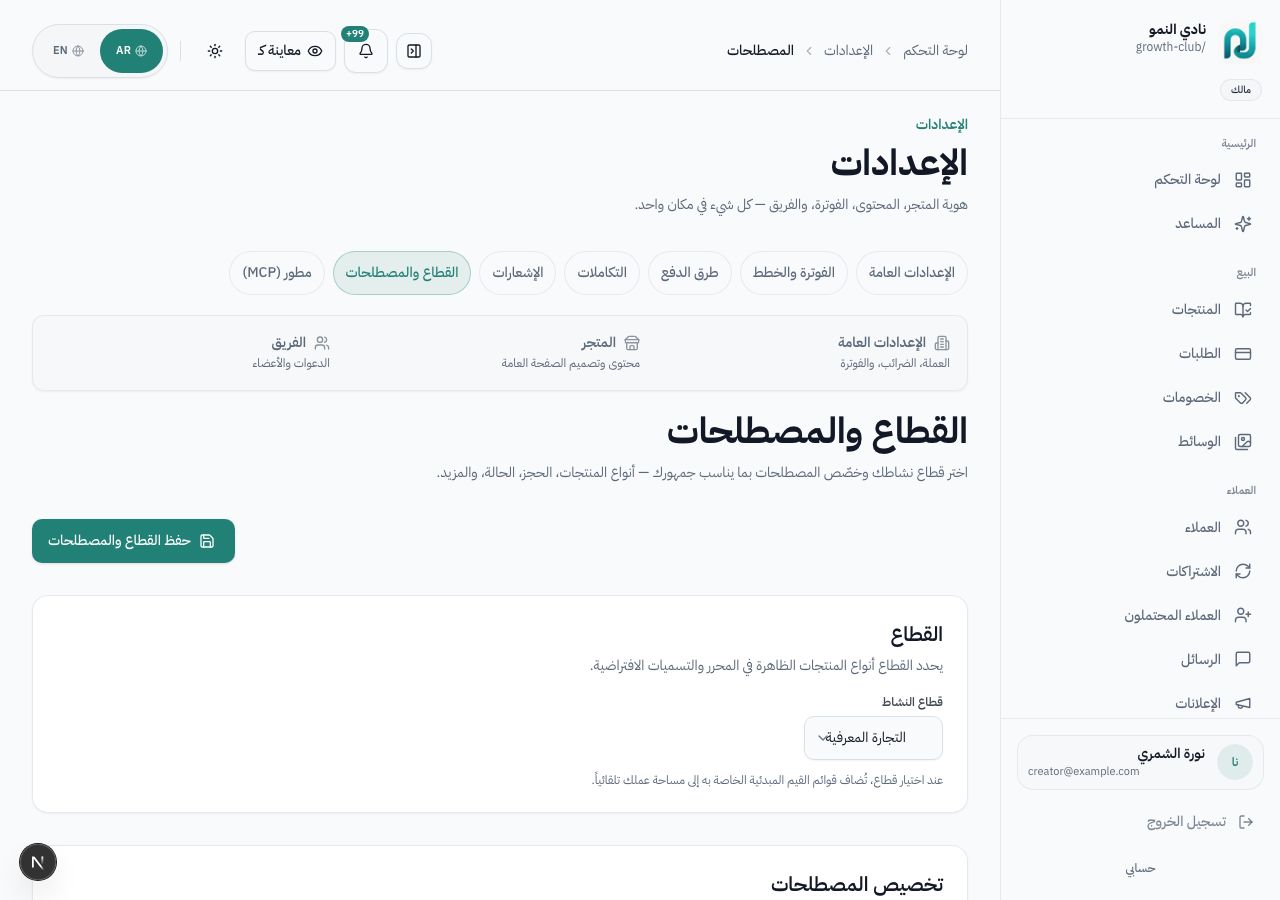Select the الإشعارات tab
The height and width of the screenshot is (900, 1280).
[x=517, y=273]
